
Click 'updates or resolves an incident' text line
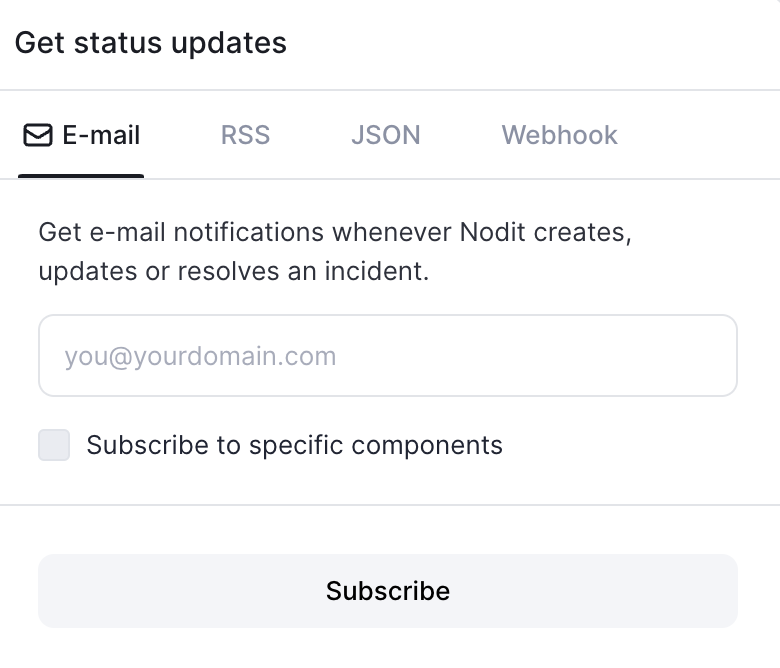[233, 272]
